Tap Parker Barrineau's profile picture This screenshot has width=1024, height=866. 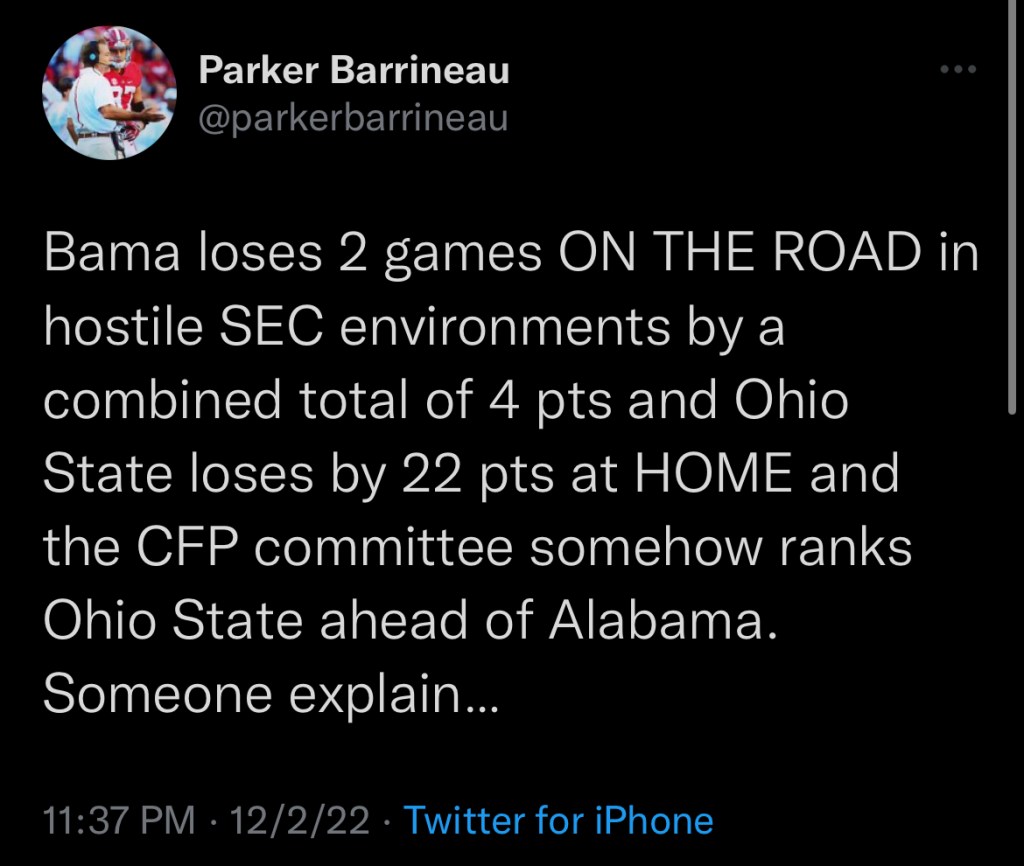point(110,93)
